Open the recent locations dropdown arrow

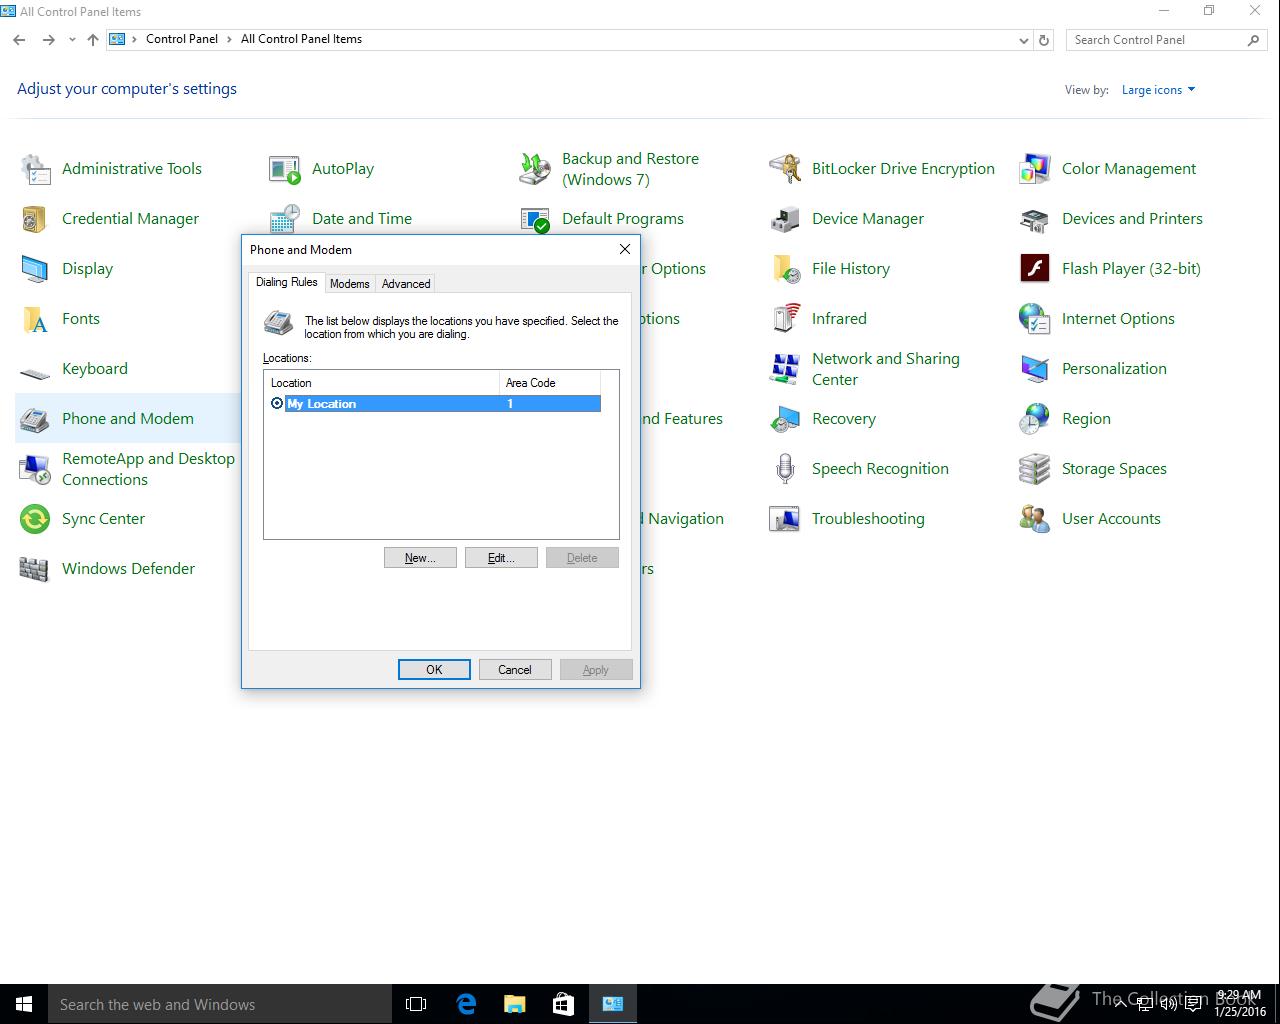click(x=72, y=40)
